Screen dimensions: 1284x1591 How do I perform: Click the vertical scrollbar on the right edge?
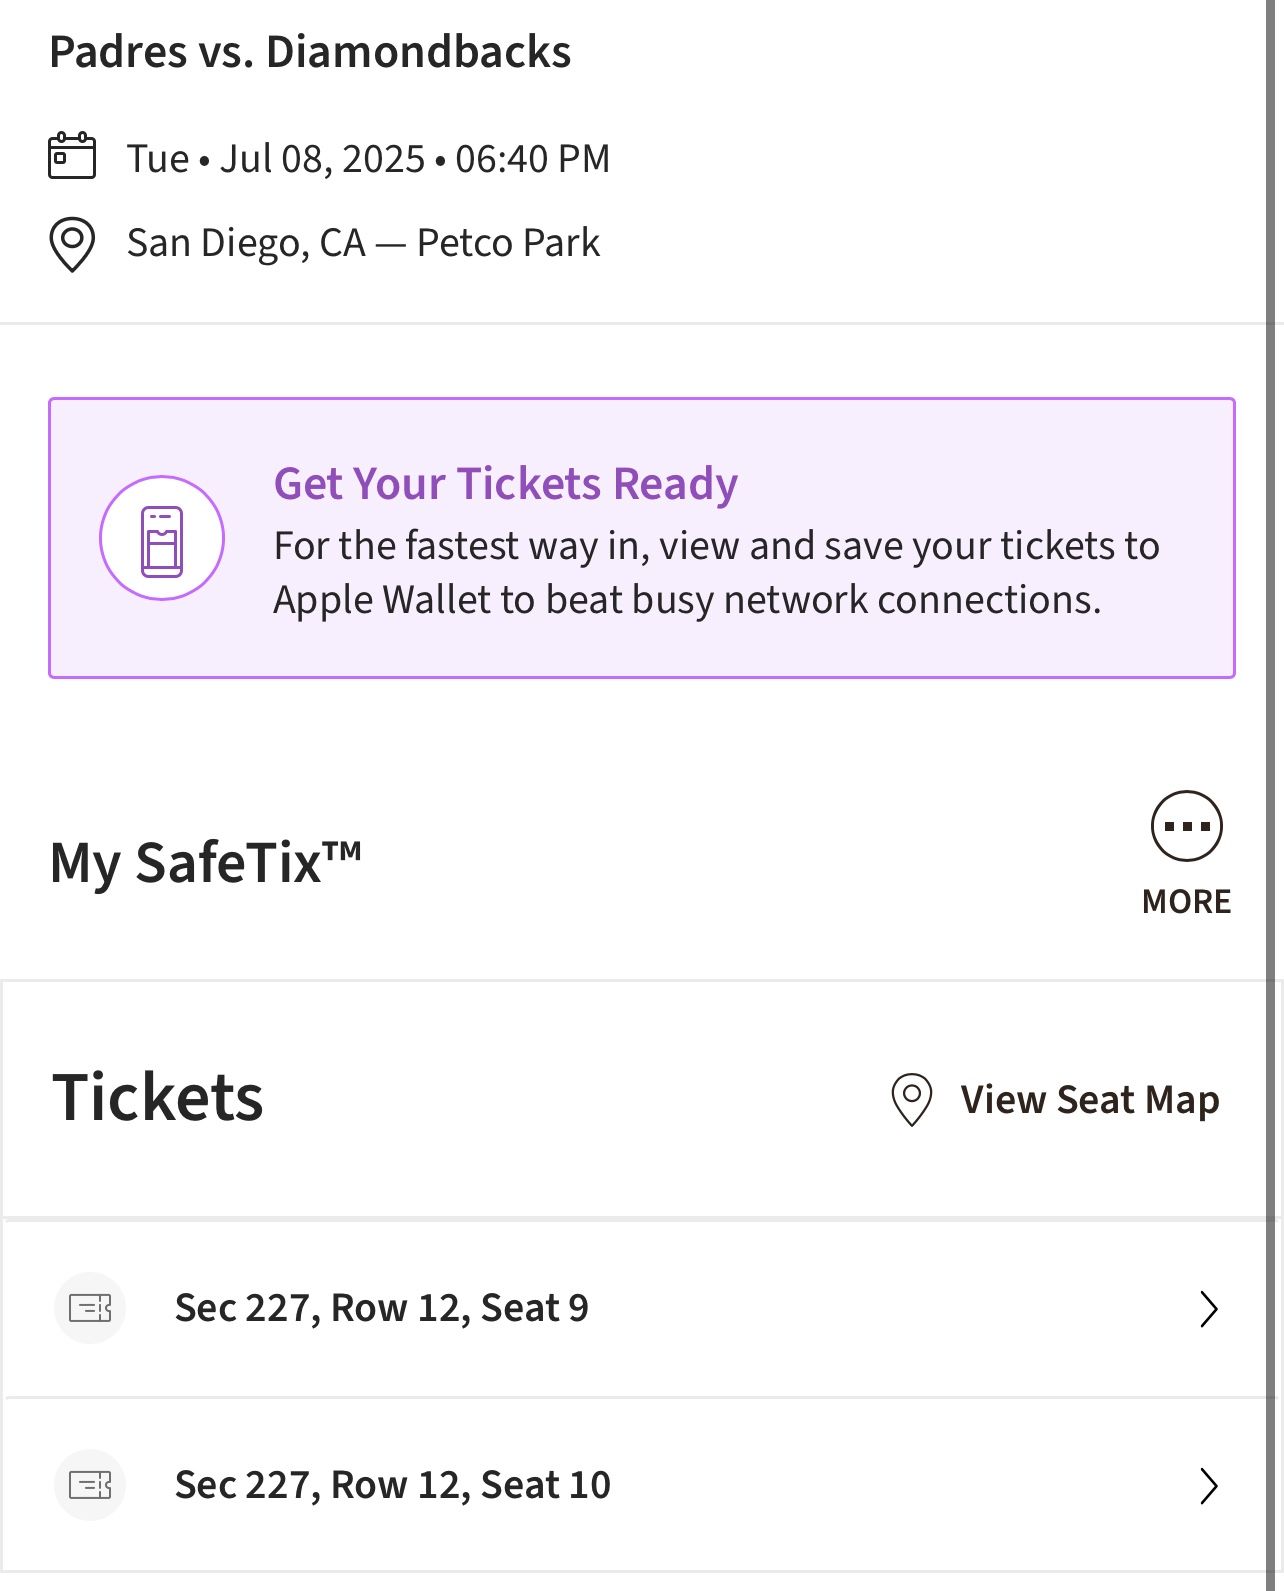click(1274, 795)
